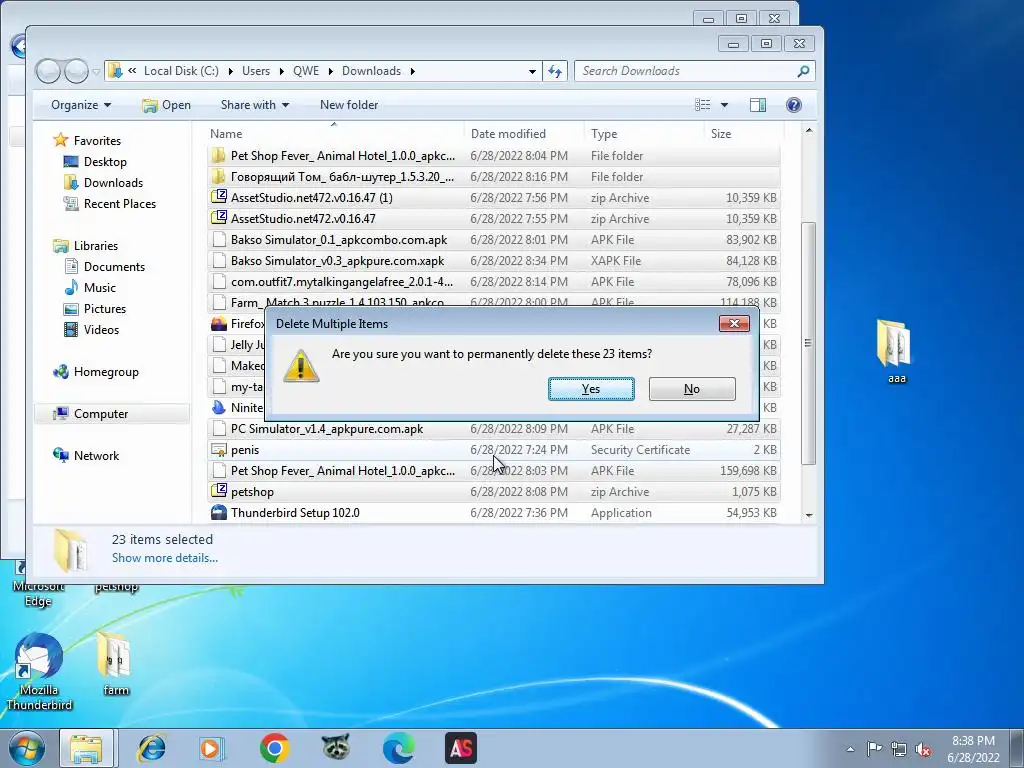Select Thunderbird Setup 102.0 application icon

219,513
